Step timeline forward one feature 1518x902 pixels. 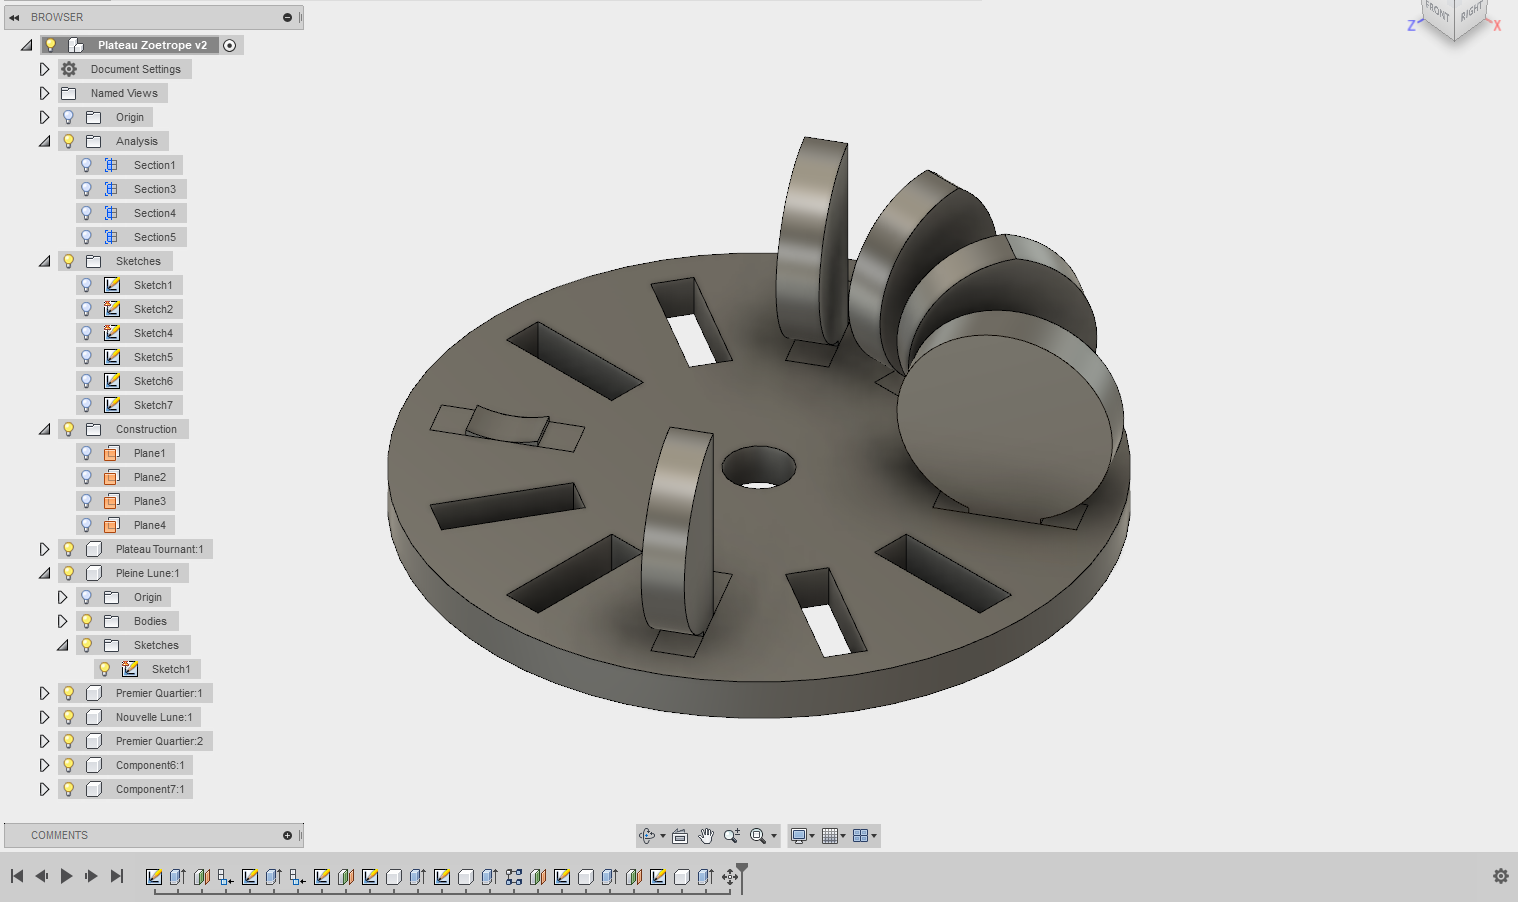[91, 876]
